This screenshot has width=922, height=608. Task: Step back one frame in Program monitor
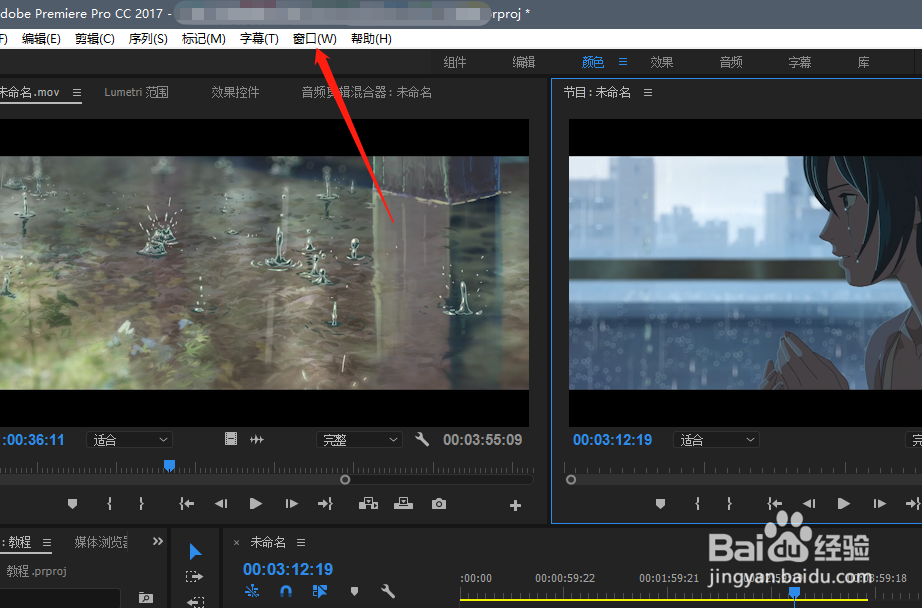[x=809, y=504]
